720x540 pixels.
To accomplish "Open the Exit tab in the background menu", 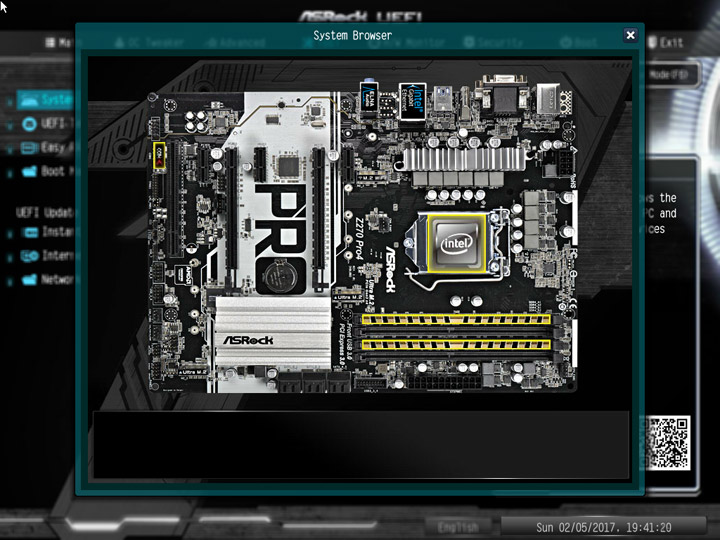I will click(666, 43).
